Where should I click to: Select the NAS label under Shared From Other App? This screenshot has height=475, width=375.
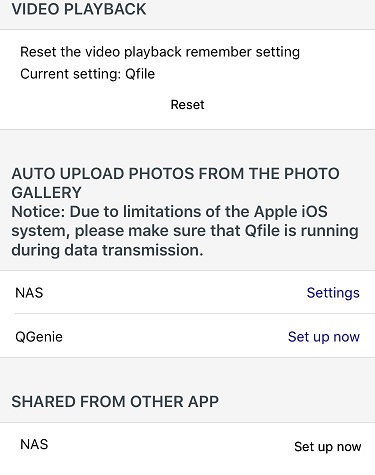[34, 444]
